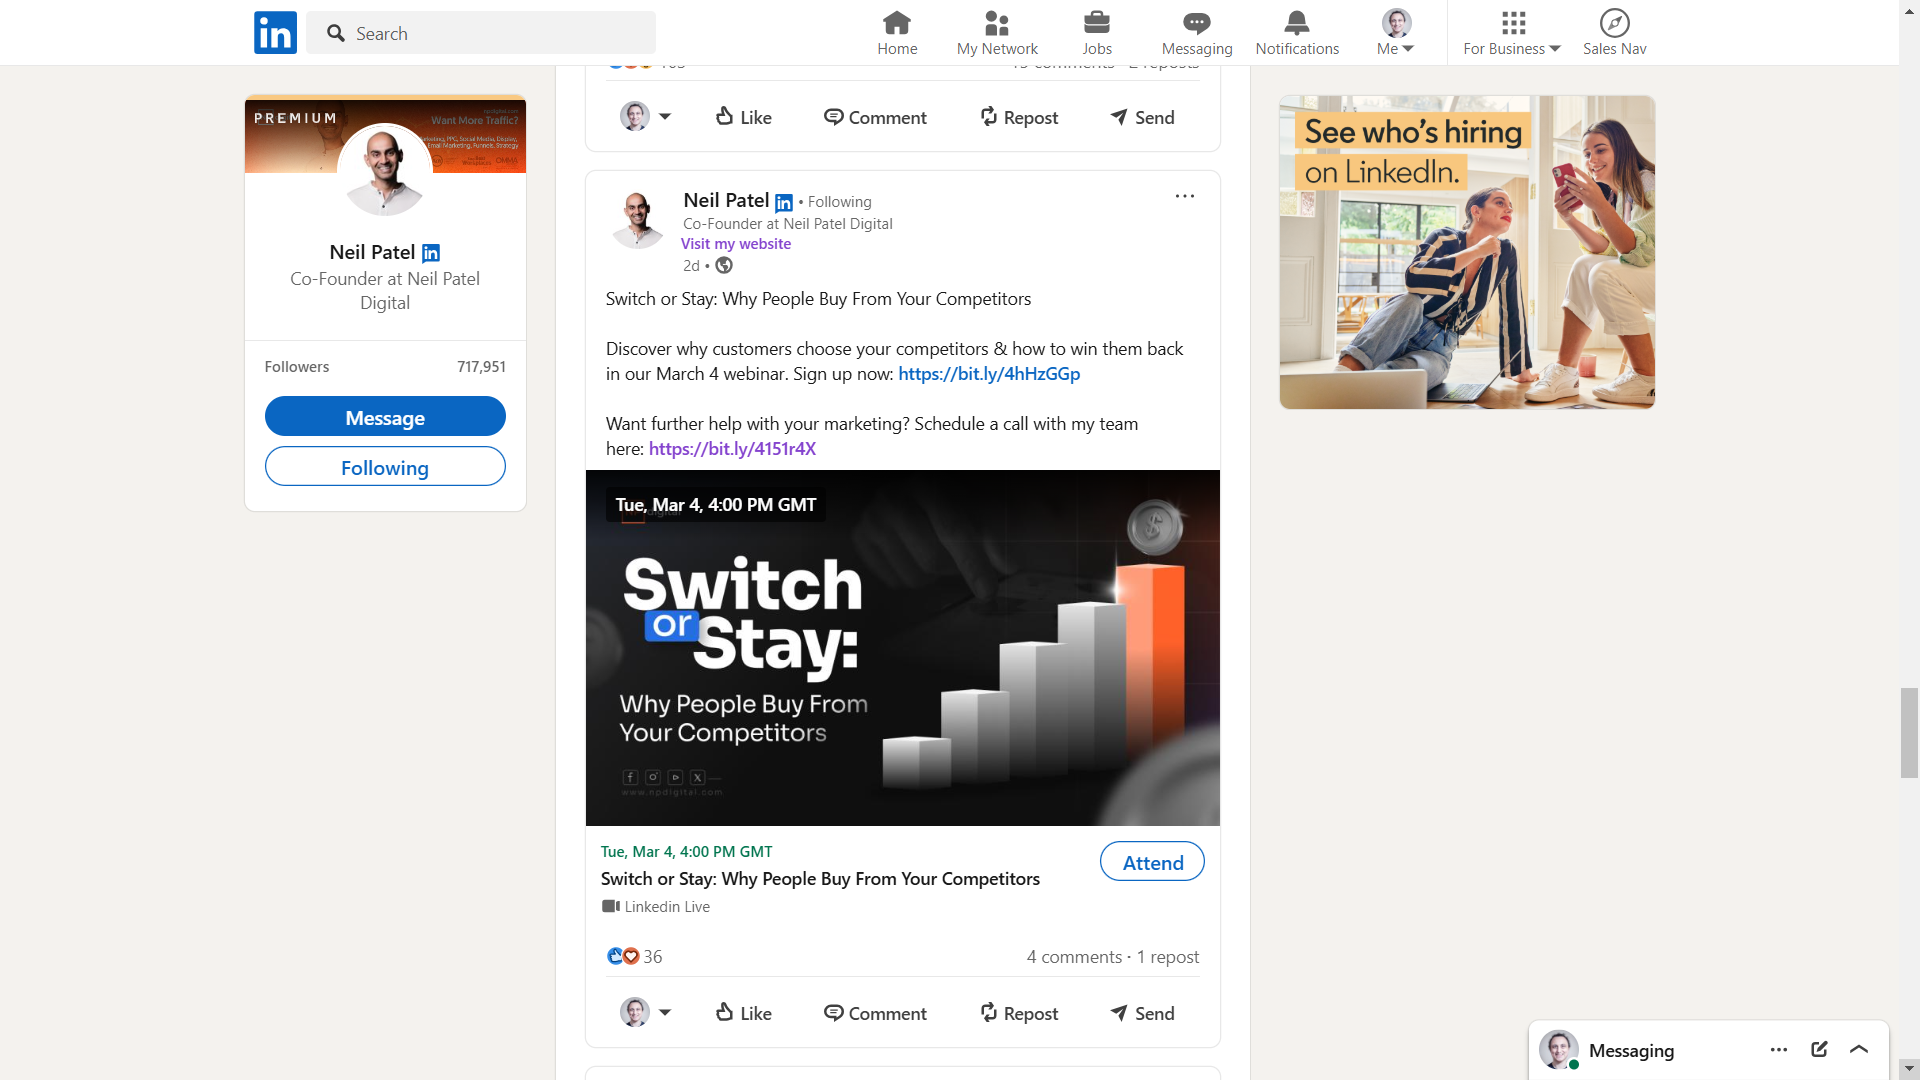Image resolution: width=1920 pixels, height=1080 pixels.
Task: Click LinkedIn badge next to Neil Patel post name
Action: [784, 203]
